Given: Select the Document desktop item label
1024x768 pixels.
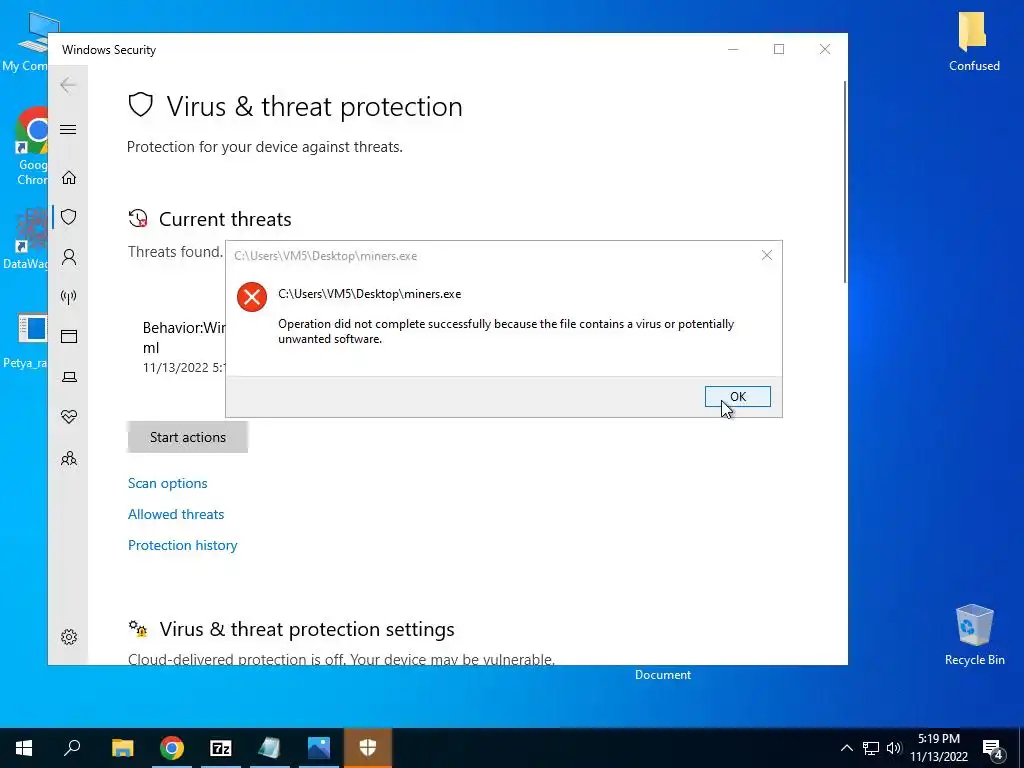Looking at the screenshot, I should (662, 675).
